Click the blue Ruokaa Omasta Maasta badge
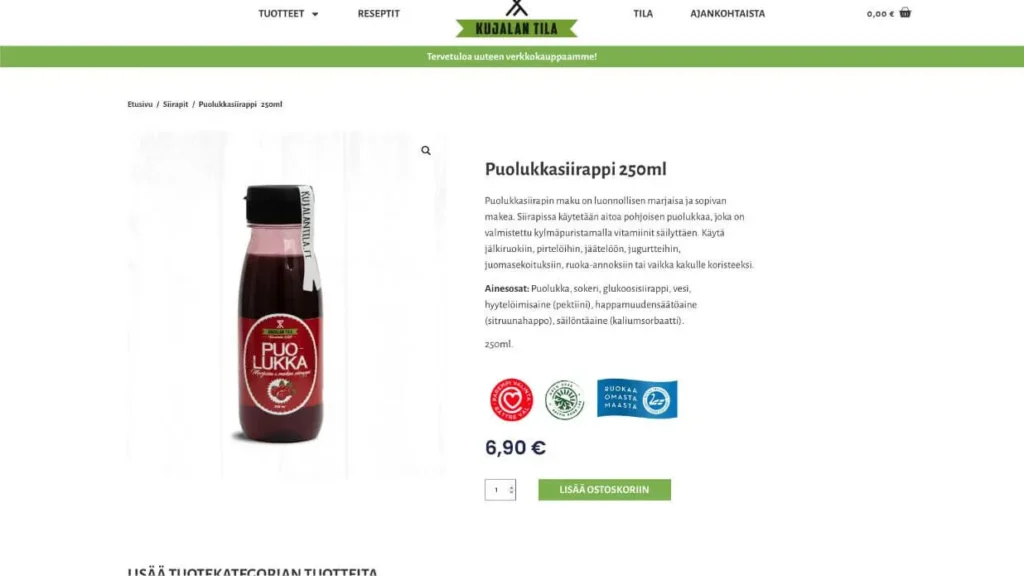Image resolution: width=1024 pixels, height=576 pixels. tap(637, 398)
